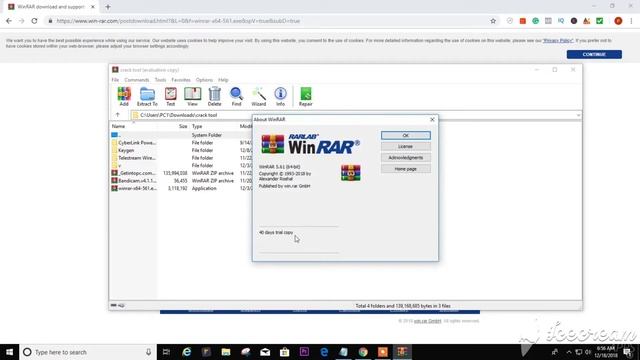The height and width of the screenshot is (360, 640).
Task: Open the Chrome profile avatar
Action: (618, 21)
